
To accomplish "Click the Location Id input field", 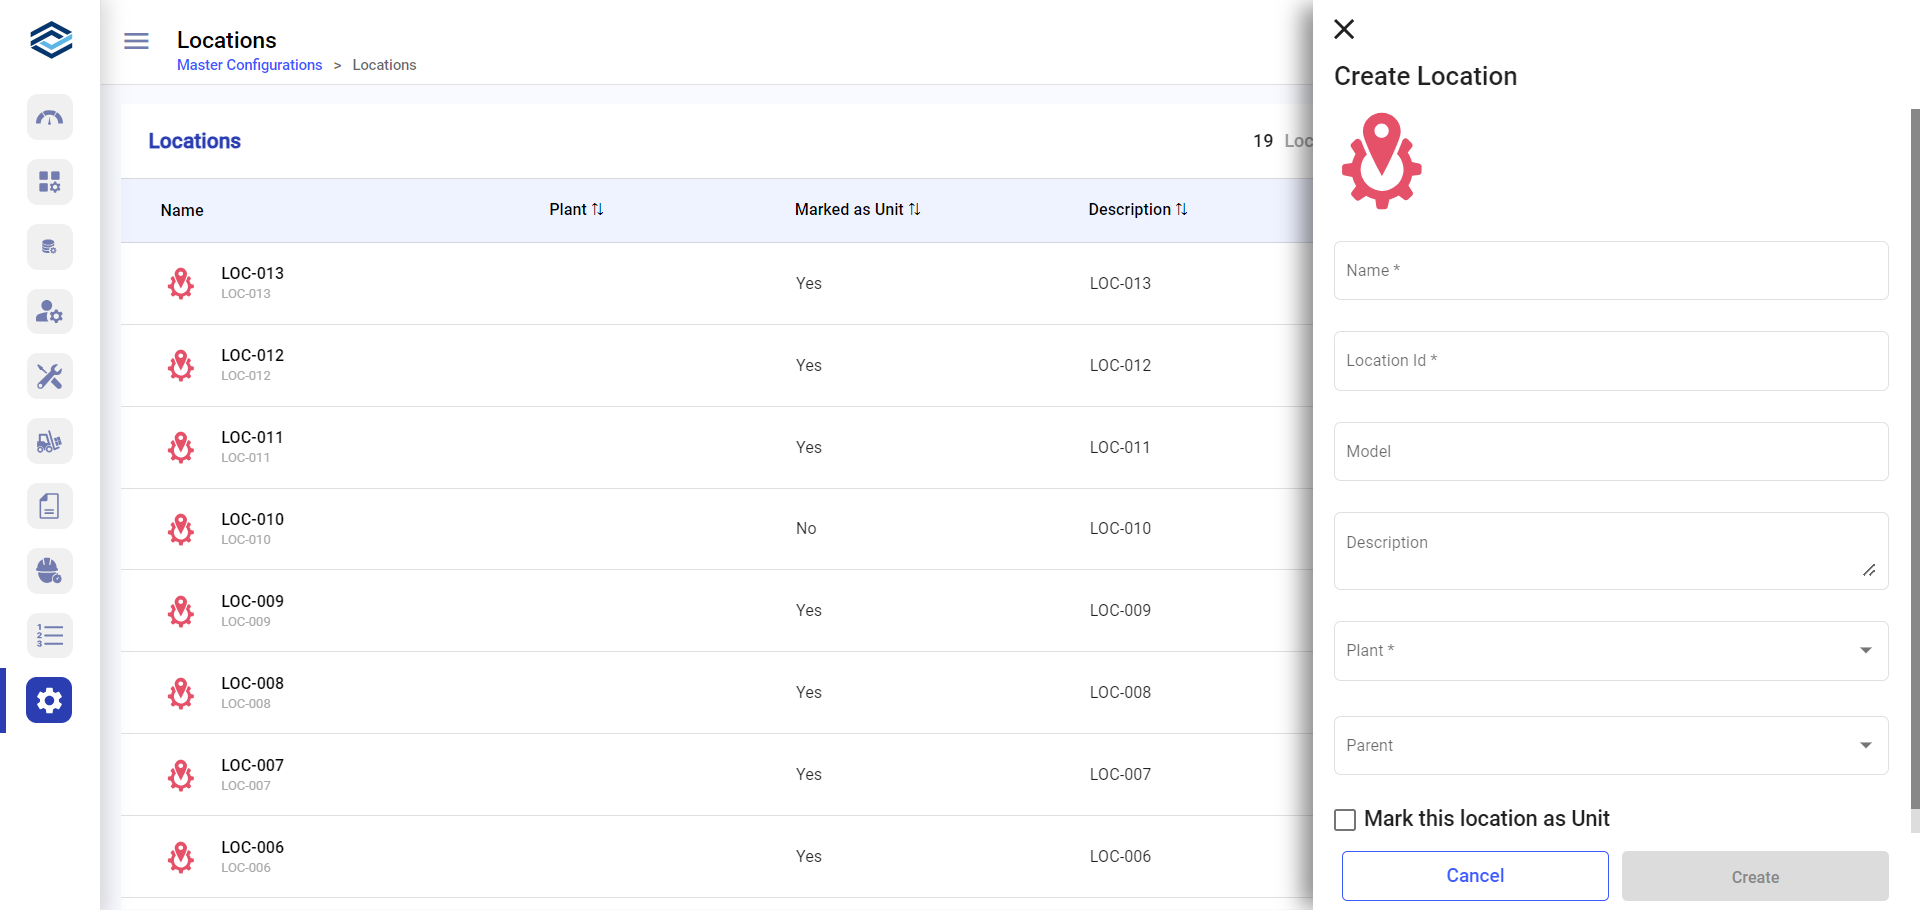I will click(1610, 361).
